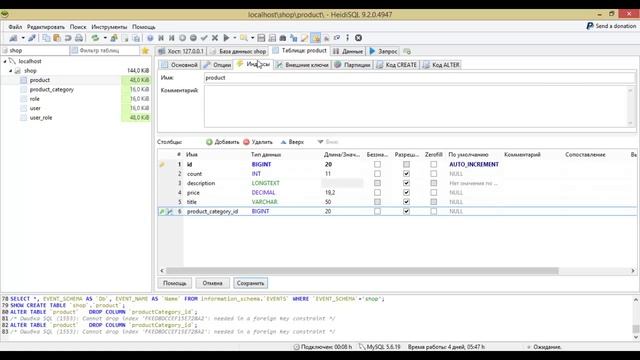640x360 pixels.
Task: Switch to the Код CREATE tab
Action: pos(397,65)
